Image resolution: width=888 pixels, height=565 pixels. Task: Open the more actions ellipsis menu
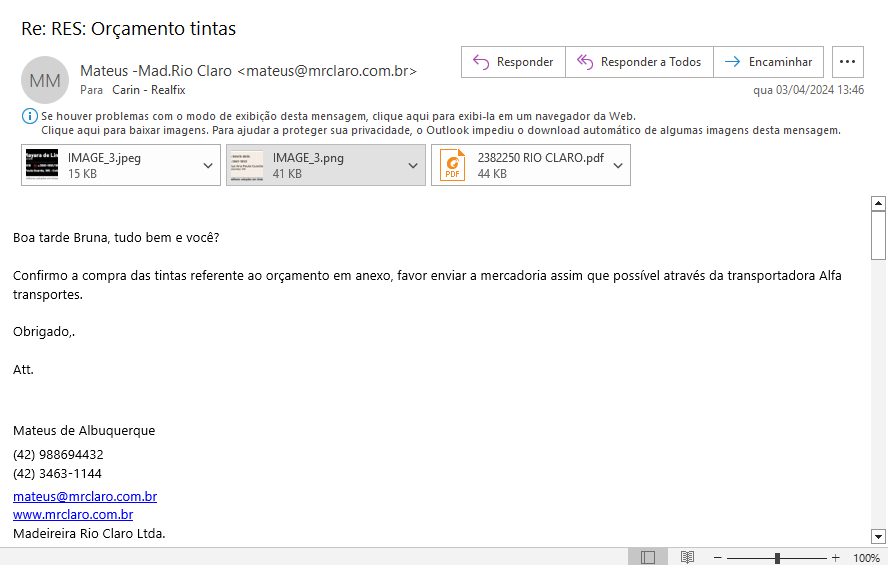click(847, 62)
